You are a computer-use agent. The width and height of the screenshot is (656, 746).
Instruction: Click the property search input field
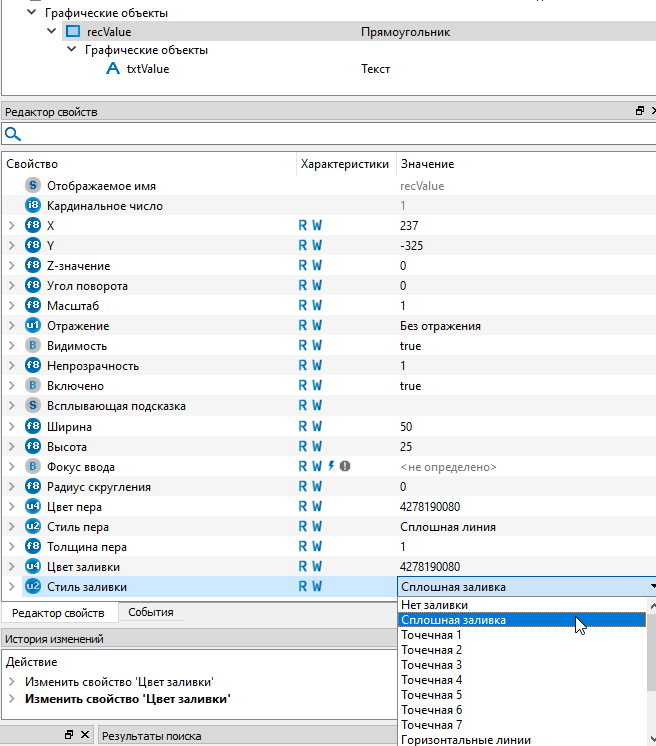330,134
